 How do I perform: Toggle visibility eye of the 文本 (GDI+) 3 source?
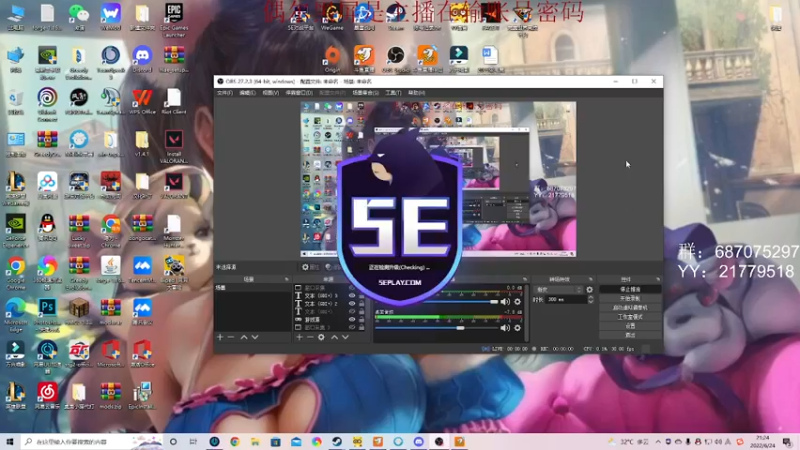pyautogui.click(x=352, y=295)
